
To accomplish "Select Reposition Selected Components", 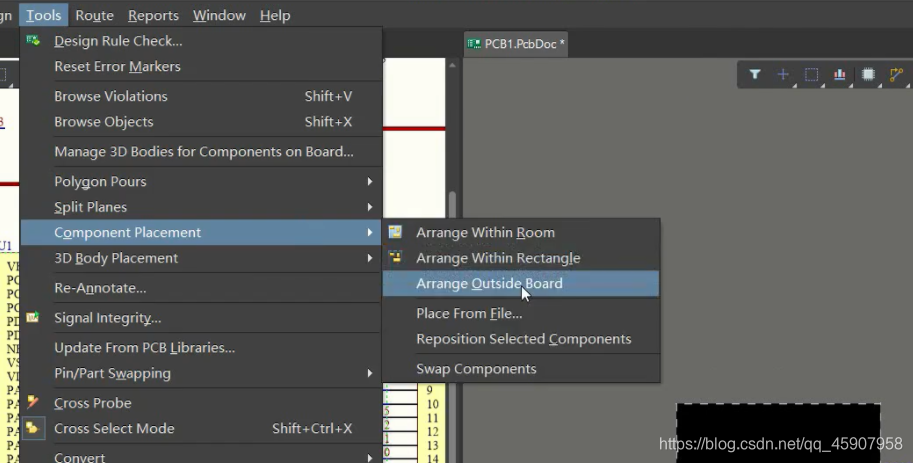I will (x=521, y=339).
